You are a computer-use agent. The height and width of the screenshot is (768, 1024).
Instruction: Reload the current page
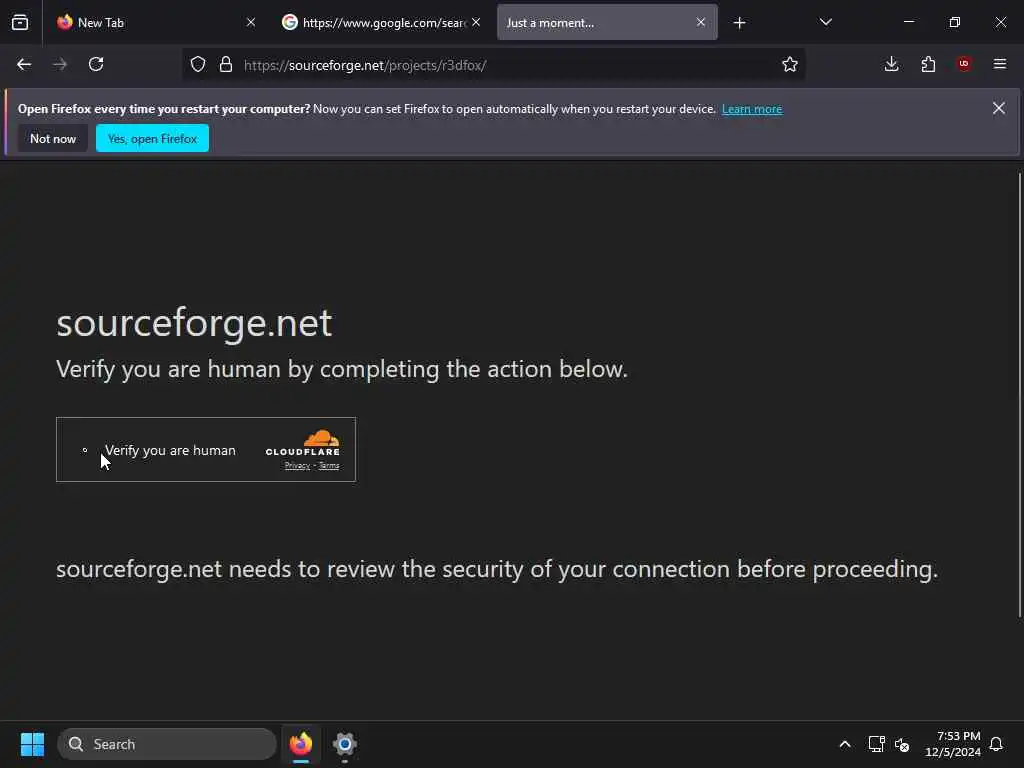coord(96,65)
